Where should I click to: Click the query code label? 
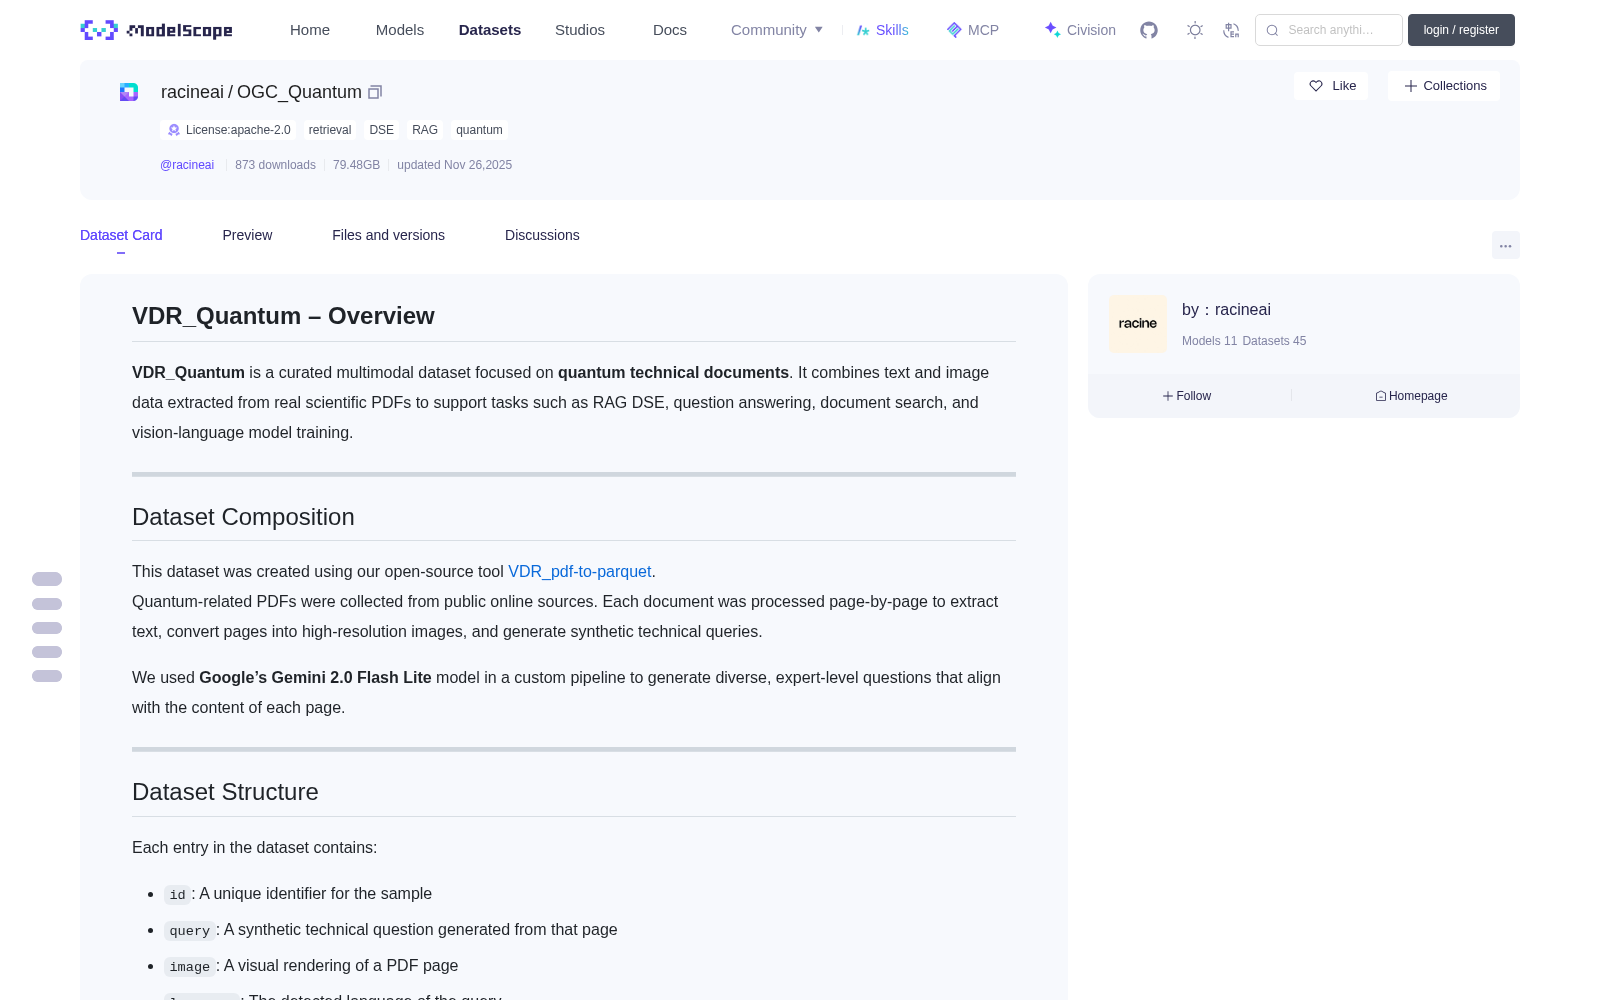point(189,930)
